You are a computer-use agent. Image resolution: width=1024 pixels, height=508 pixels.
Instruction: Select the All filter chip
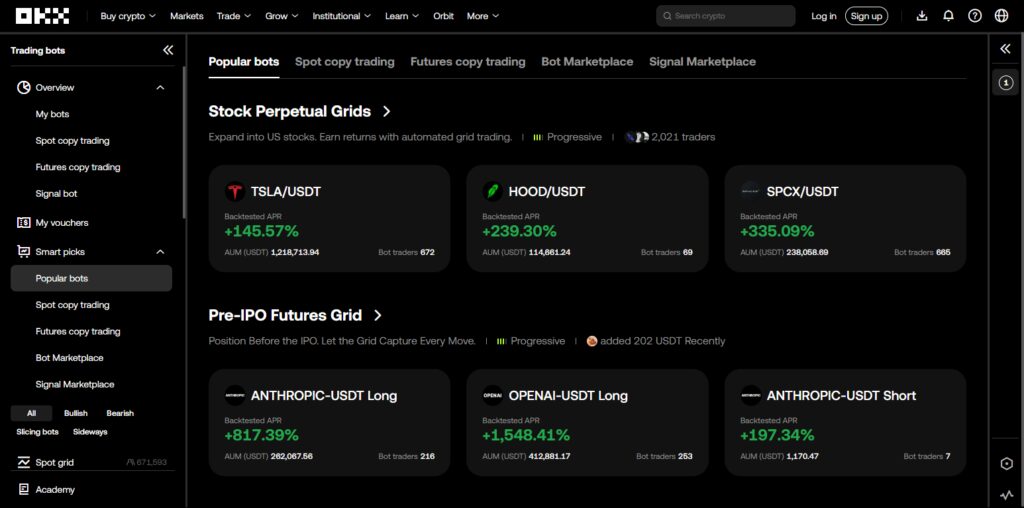coord(31,413)
